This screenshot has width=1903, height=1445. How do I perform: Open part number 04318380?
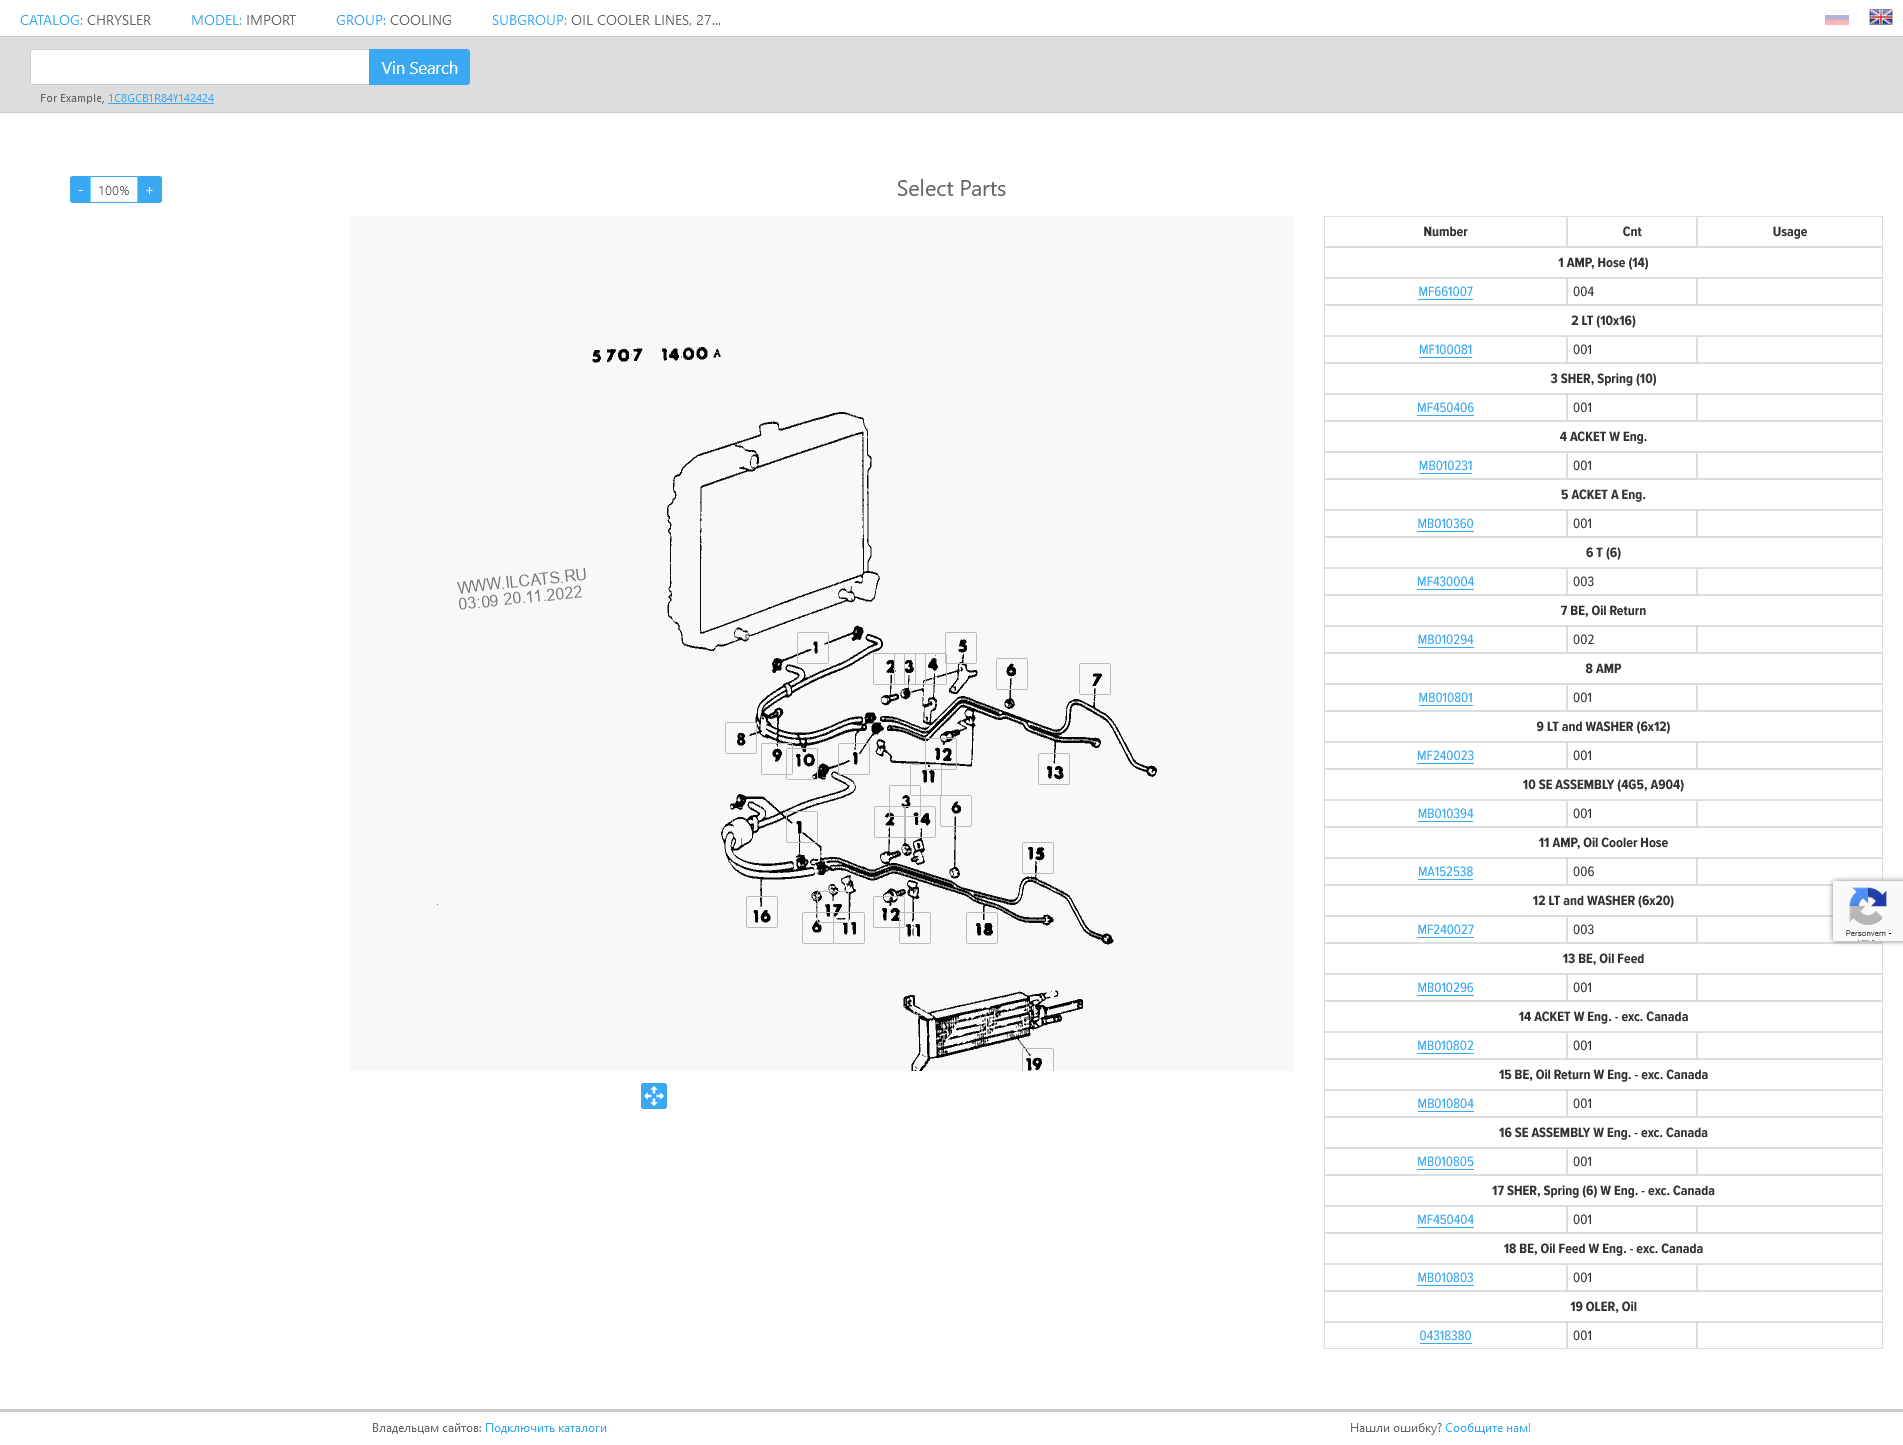(1445, 1336)
